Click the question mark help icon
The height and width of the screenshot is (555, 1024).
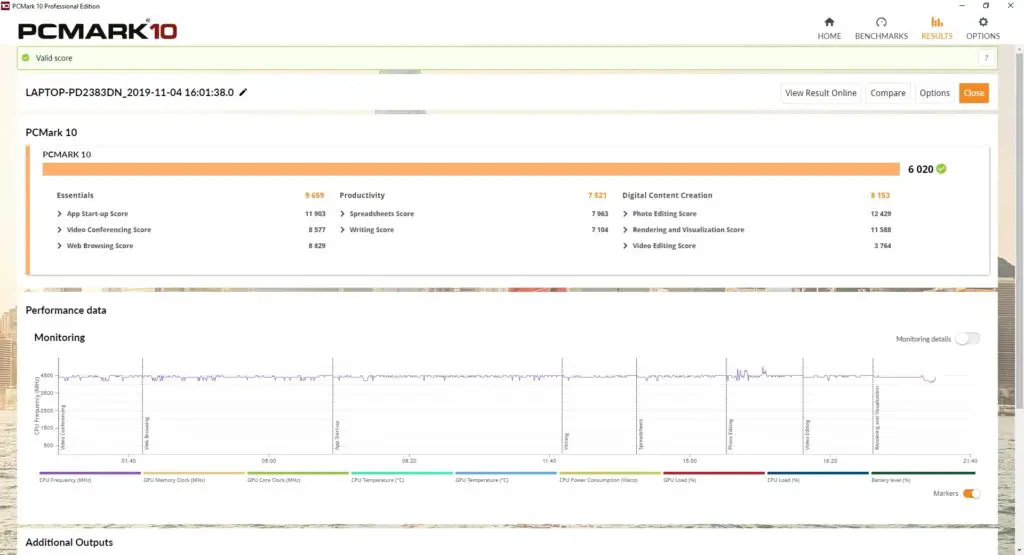pos(986,58)
